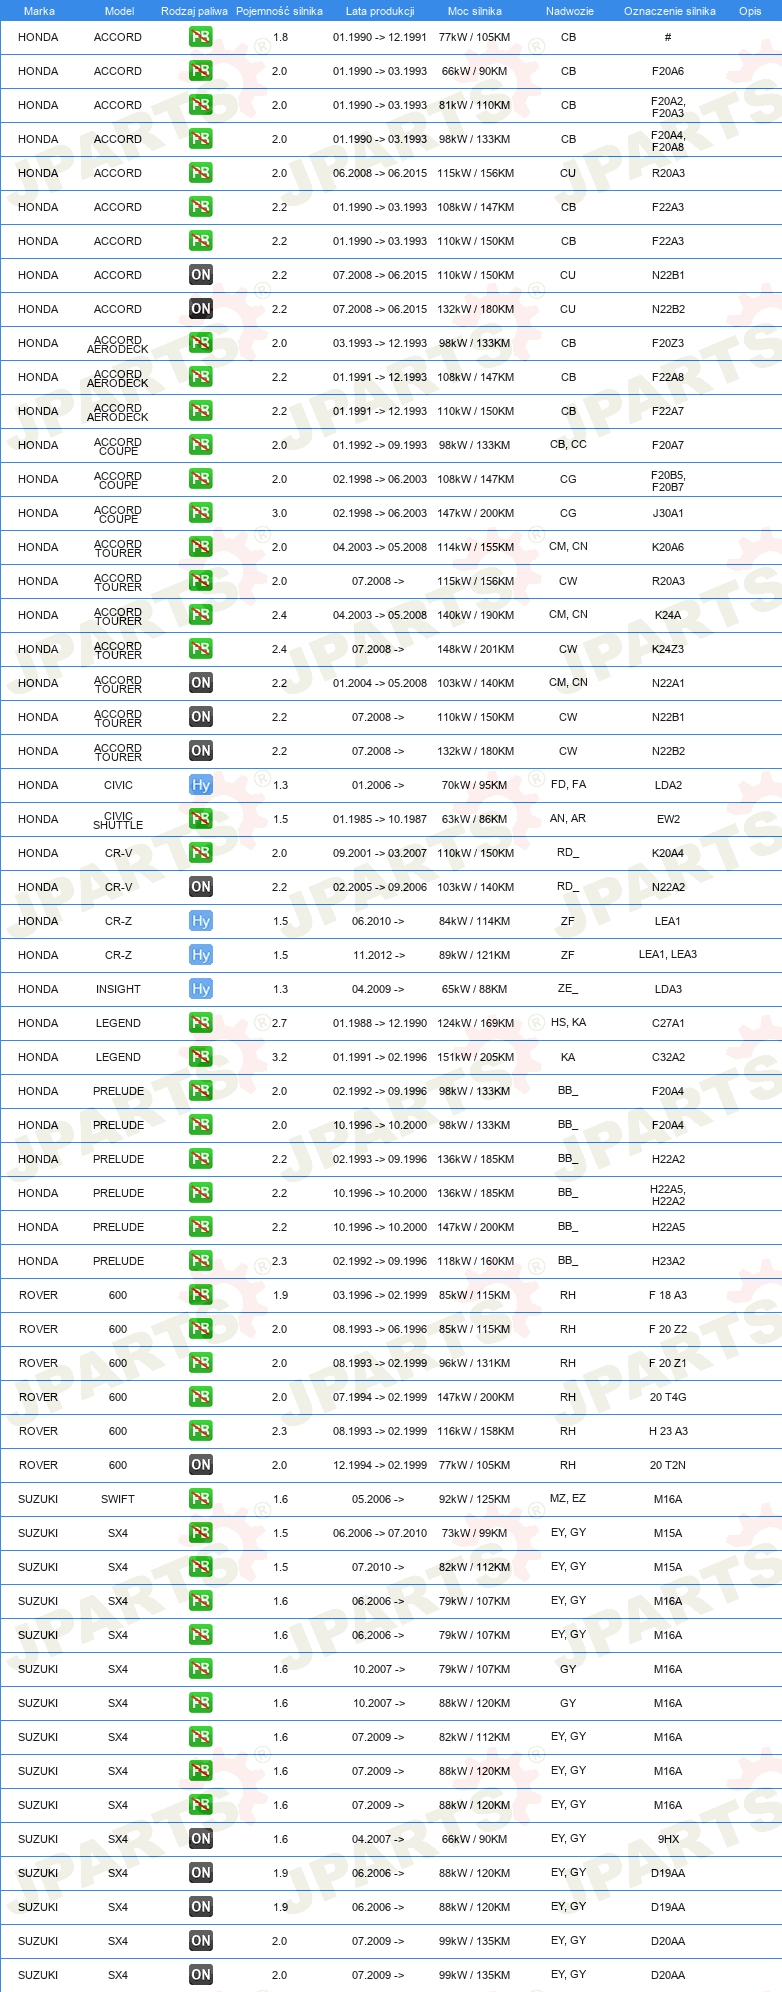Click petrol icon in F20B5, F20B7 row
This screenshot has width=782, height=1992.
point(201,479)
